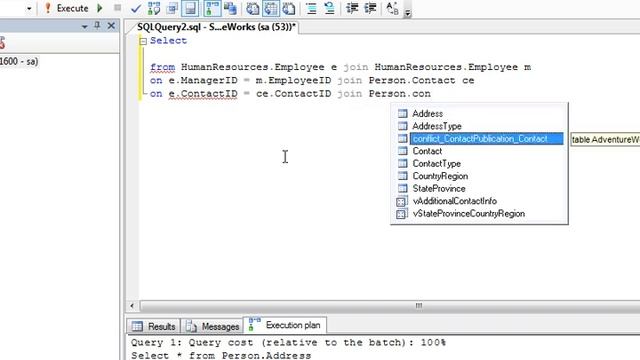Open the Query Options dialog icon
Viewport: 640px width, 360px height.
point(172,8)
